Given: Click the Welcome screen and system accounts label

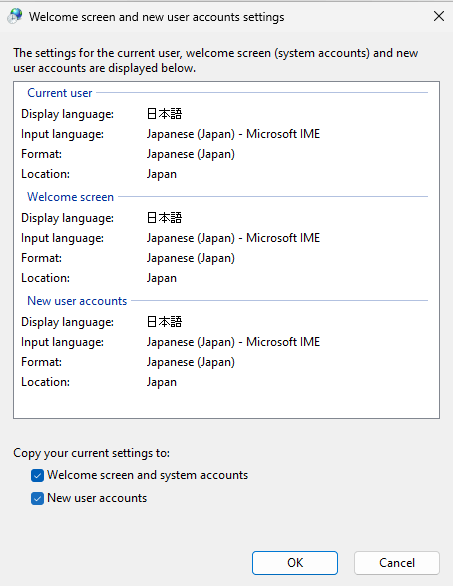Looking at the screenshot, I should click(147, 475).
